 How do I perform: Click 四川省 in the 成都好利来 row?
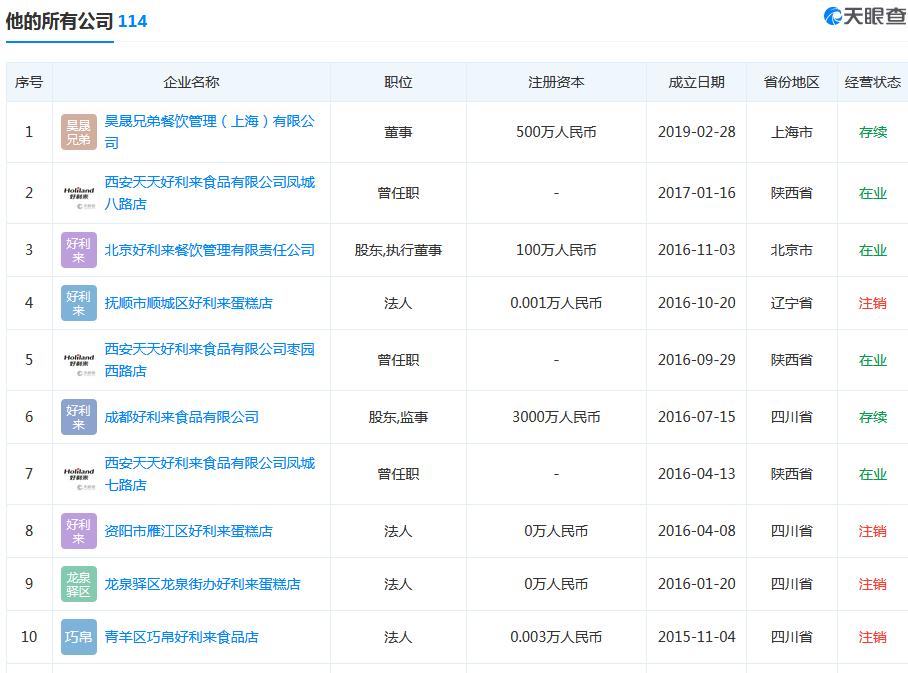click(792, 417)
